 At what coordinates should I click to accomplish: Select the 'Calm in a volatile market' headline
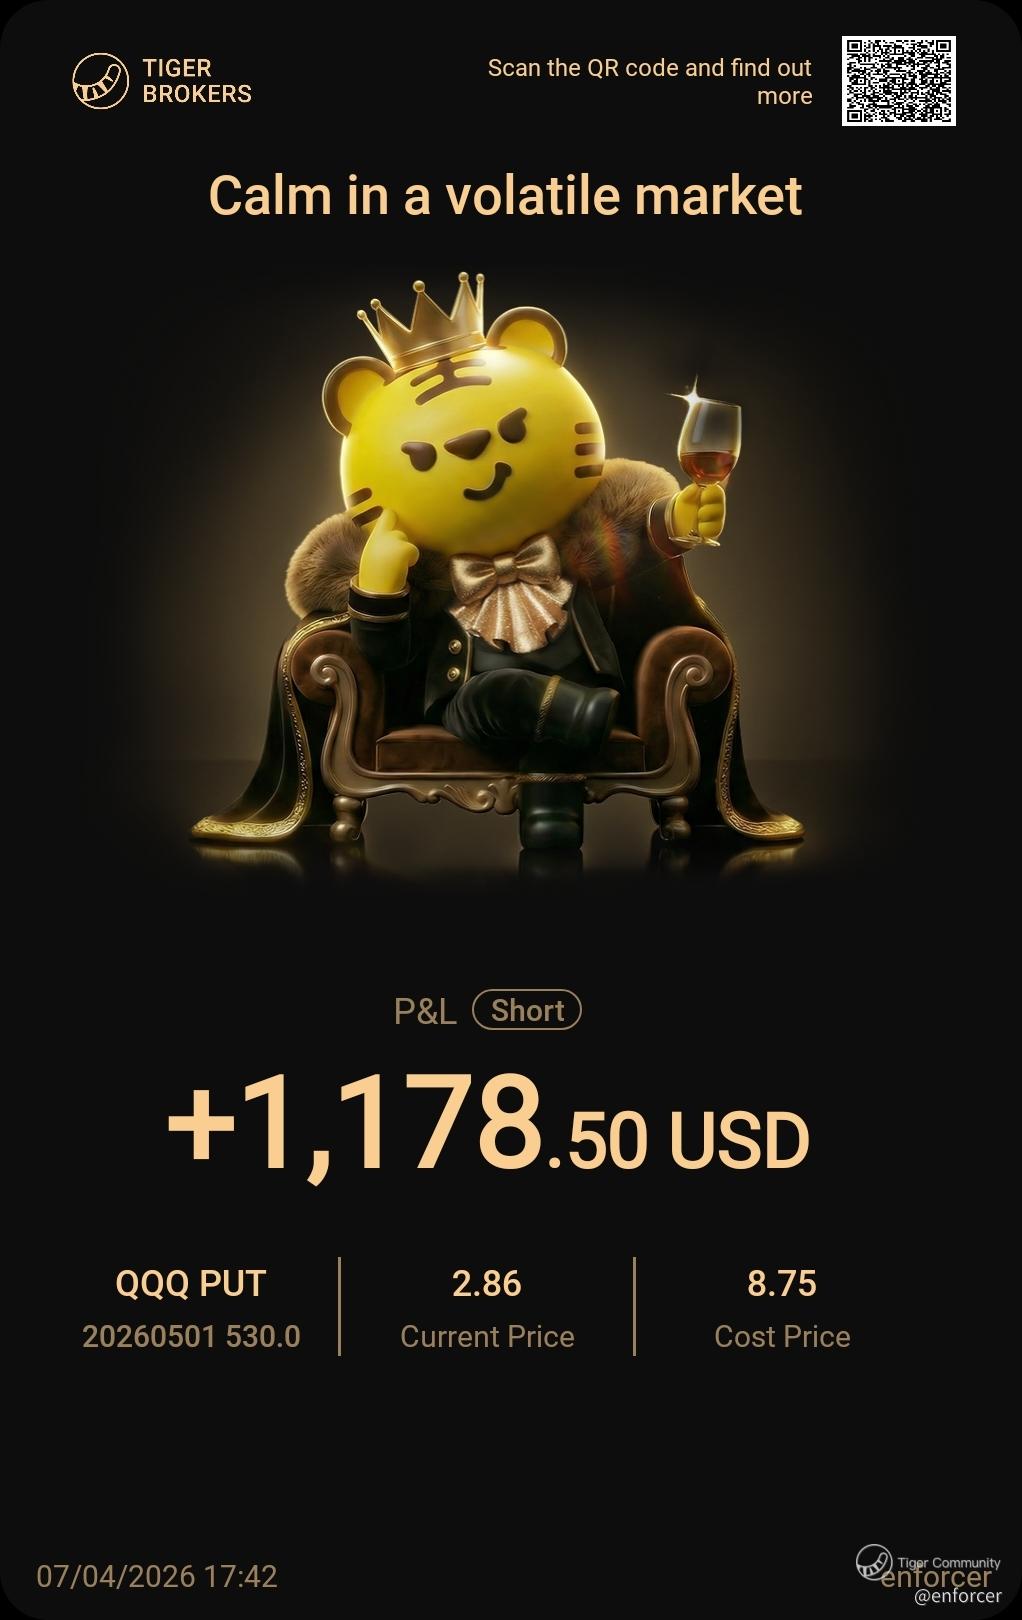point(505,195)
